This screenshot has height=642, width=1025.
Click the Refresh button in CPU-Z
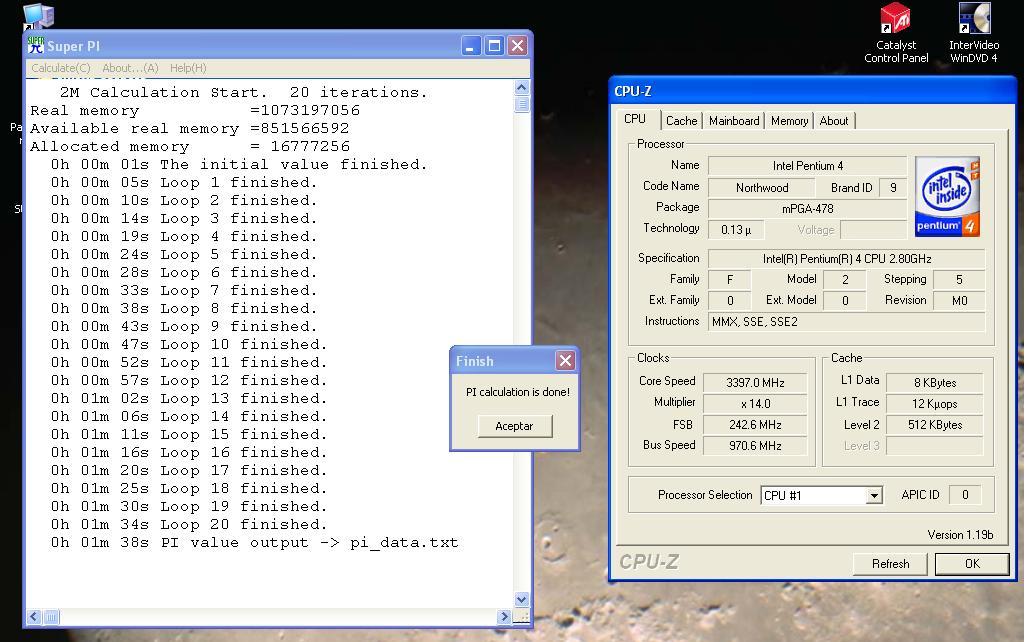890,564
